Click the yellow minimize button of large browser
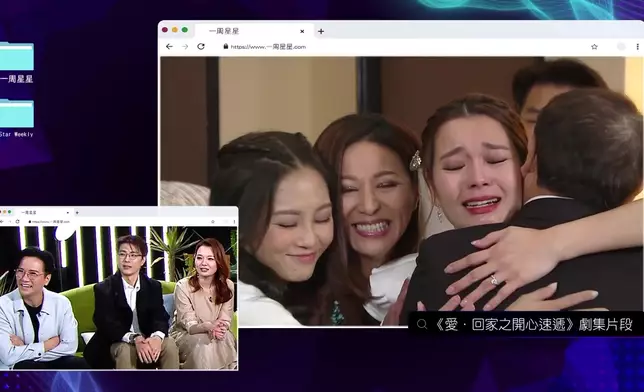644x392 pixels. 175,30
